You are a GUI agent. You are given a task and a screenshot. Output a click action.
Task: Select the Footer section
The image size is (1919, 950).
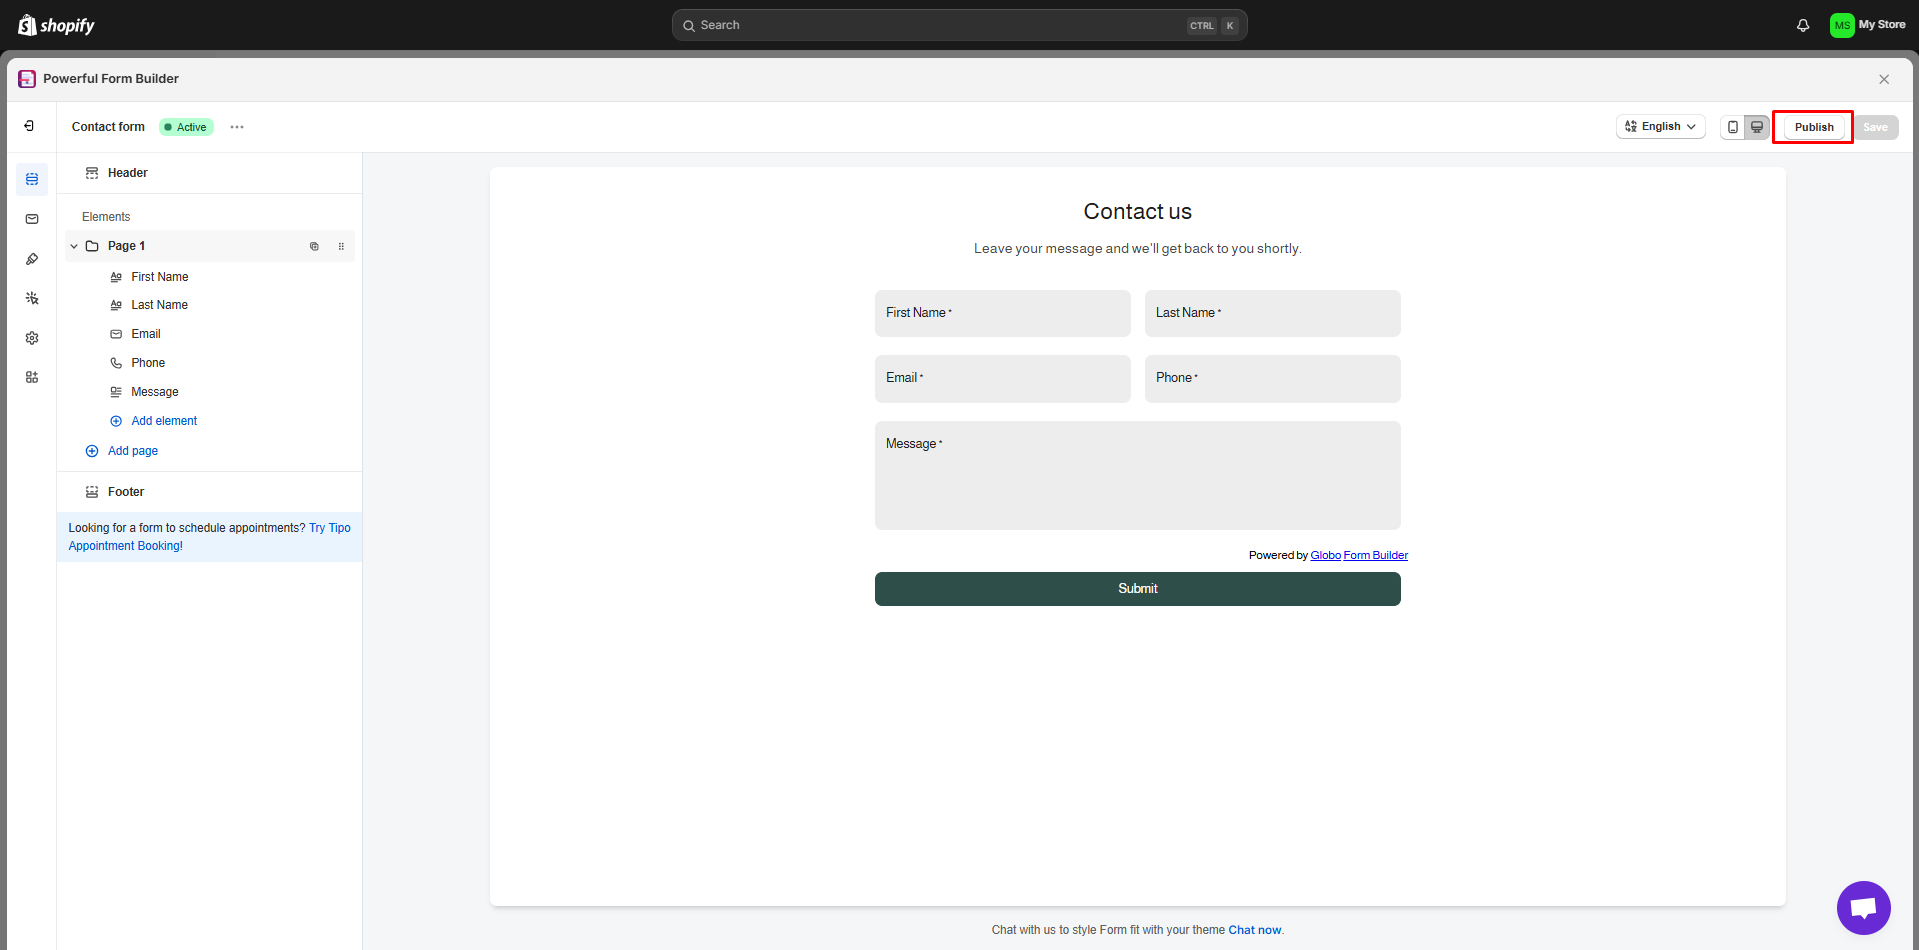click(126, 492)
